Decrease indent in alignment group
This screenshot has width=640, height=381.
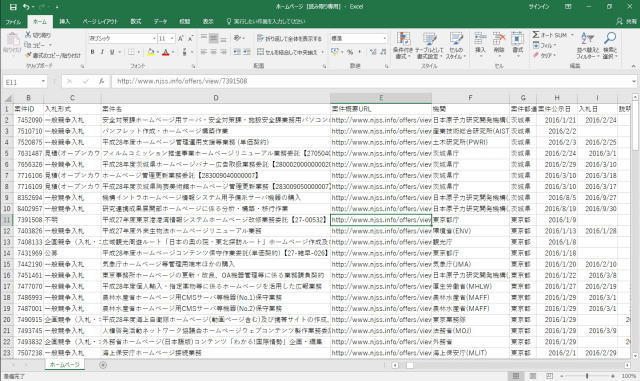point(237,52)
